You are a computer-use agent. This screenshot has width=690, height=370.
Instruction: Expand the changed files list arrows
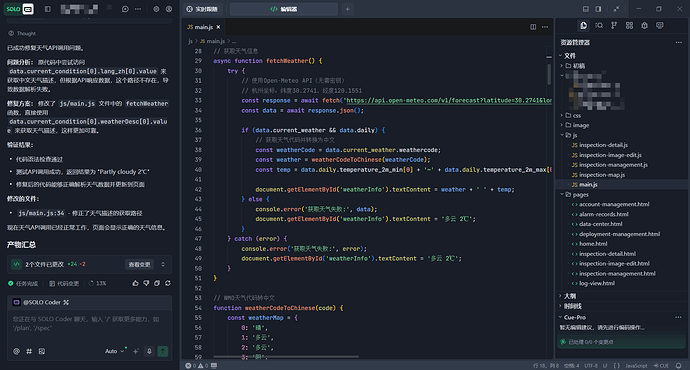pos(163,264)
